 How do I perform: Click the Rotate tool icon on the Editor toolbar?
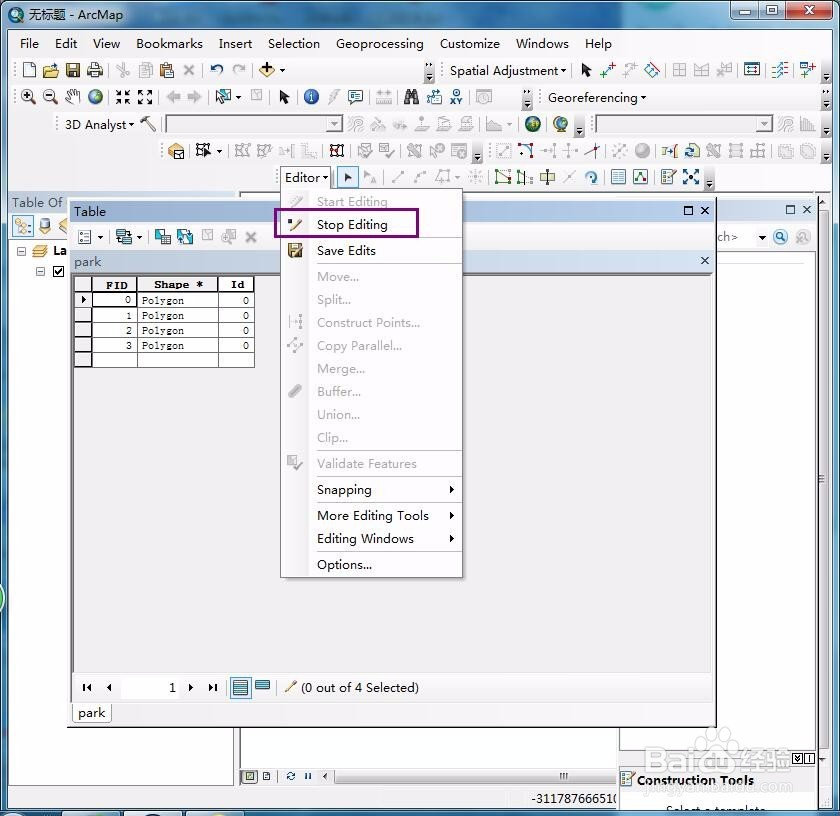(591, 177)
